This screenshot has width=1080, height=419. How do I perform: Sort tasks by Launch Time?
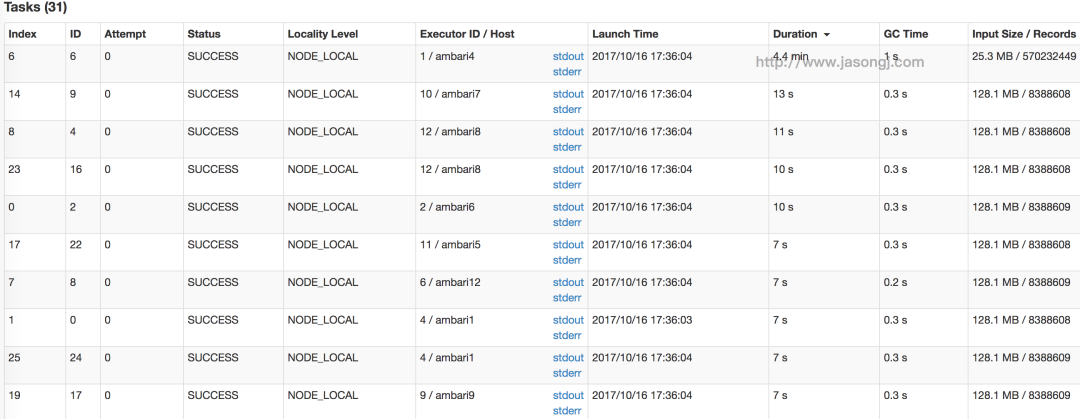click(x=625, y=34)
